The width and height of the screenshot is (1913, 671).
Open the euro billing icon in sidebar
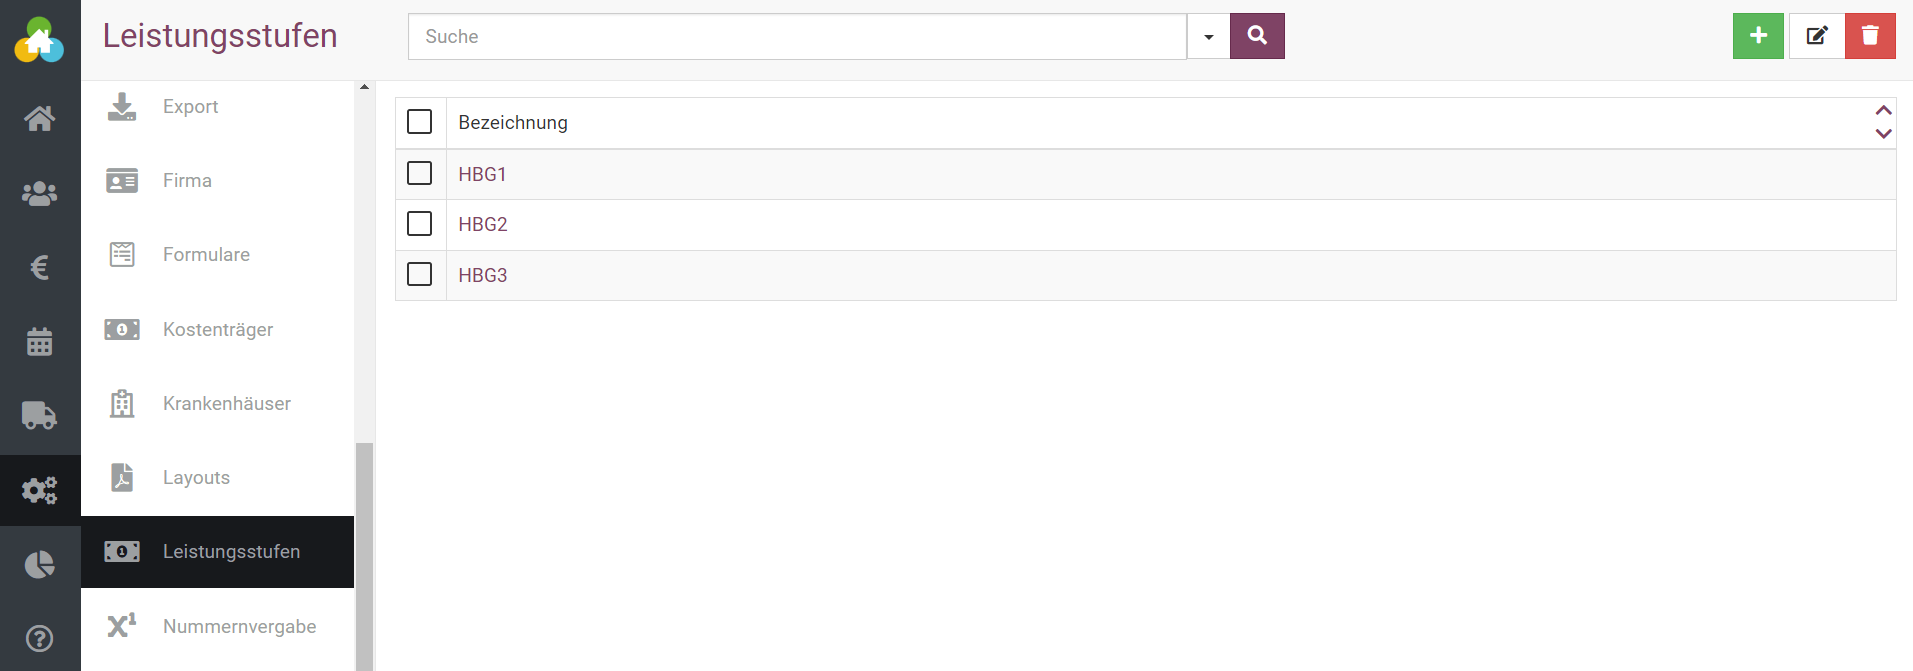point(40,267)
